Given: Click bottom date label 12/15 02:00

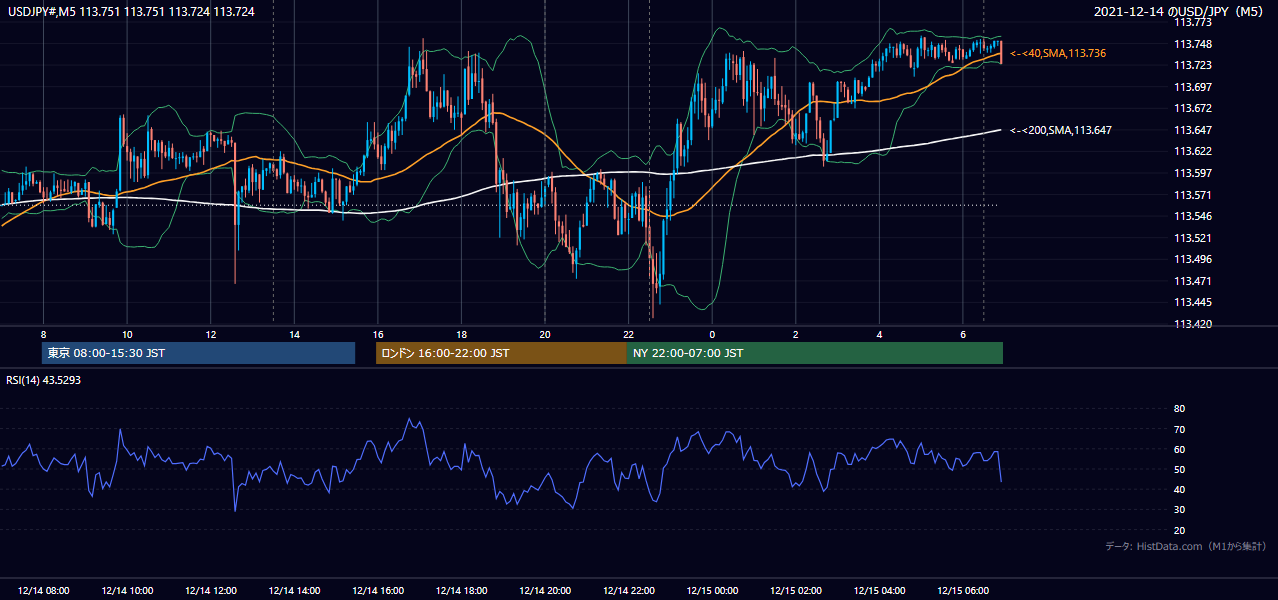Looking at the screenshot, I should tap(796, 591).
